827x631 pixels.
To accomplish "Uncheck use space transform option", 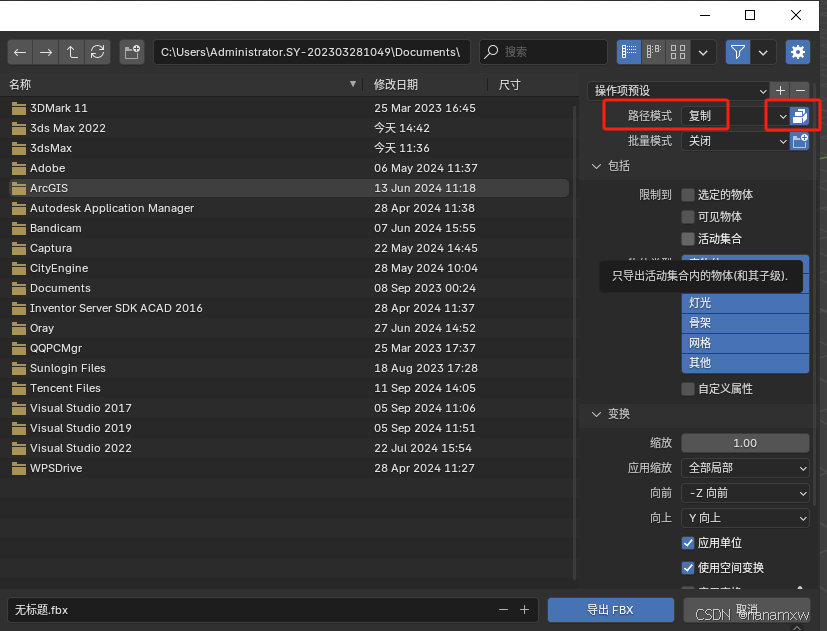I will pyautogui.click(x=688, y=568).
